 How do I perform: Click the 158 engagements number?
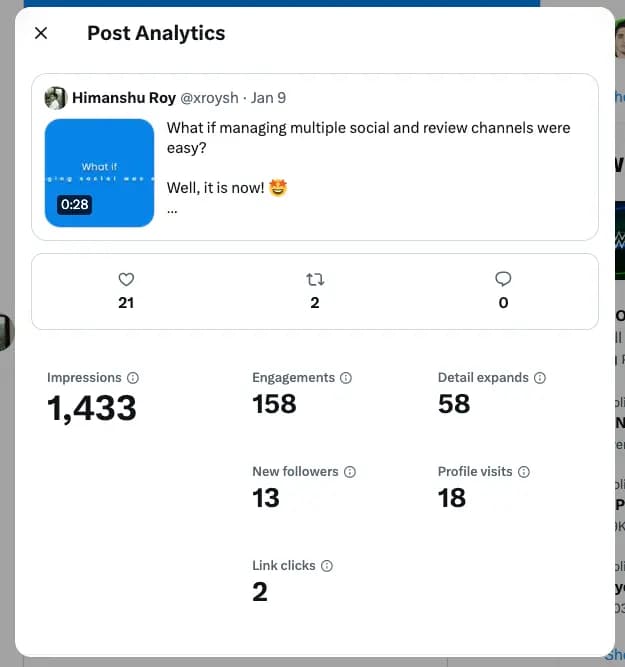pos(274,404)
